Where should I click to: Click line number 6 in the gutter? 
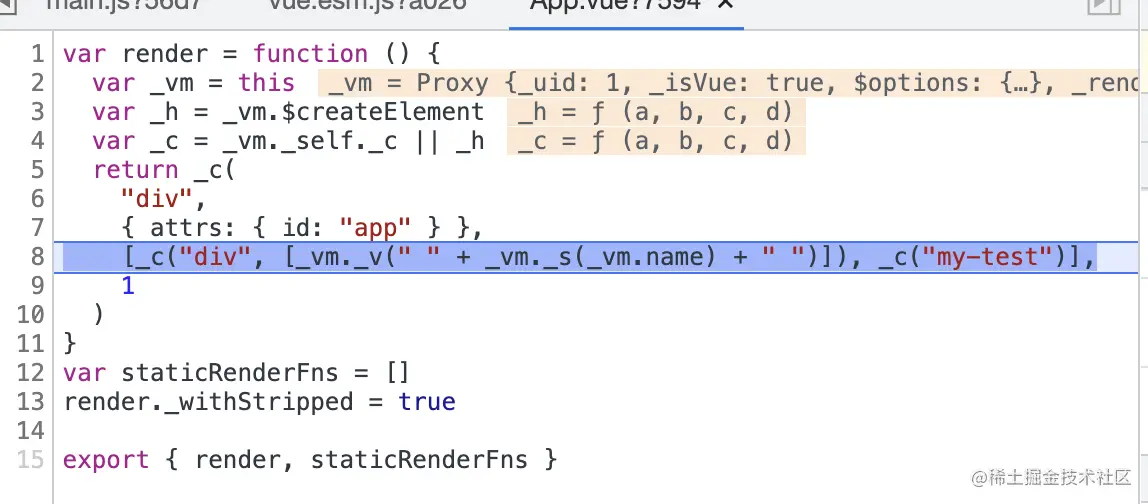(37, 199)
